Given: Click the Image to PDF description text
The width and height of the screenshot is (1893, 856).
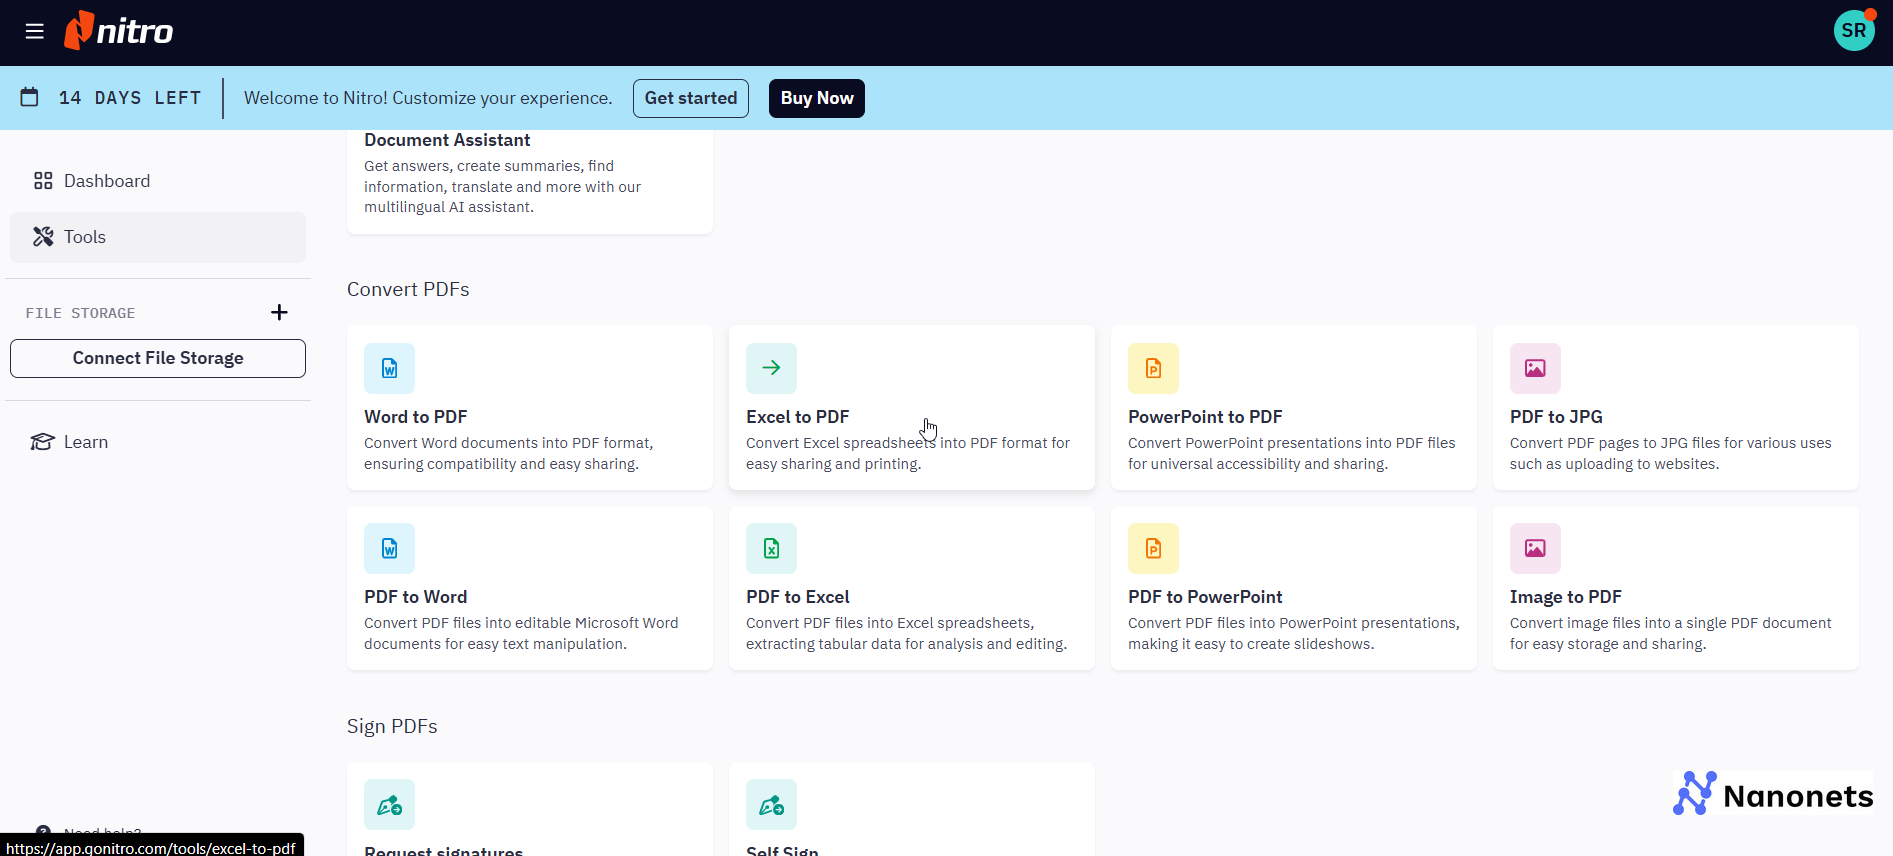Looking at the screenshot, I should pos(1670,633).
